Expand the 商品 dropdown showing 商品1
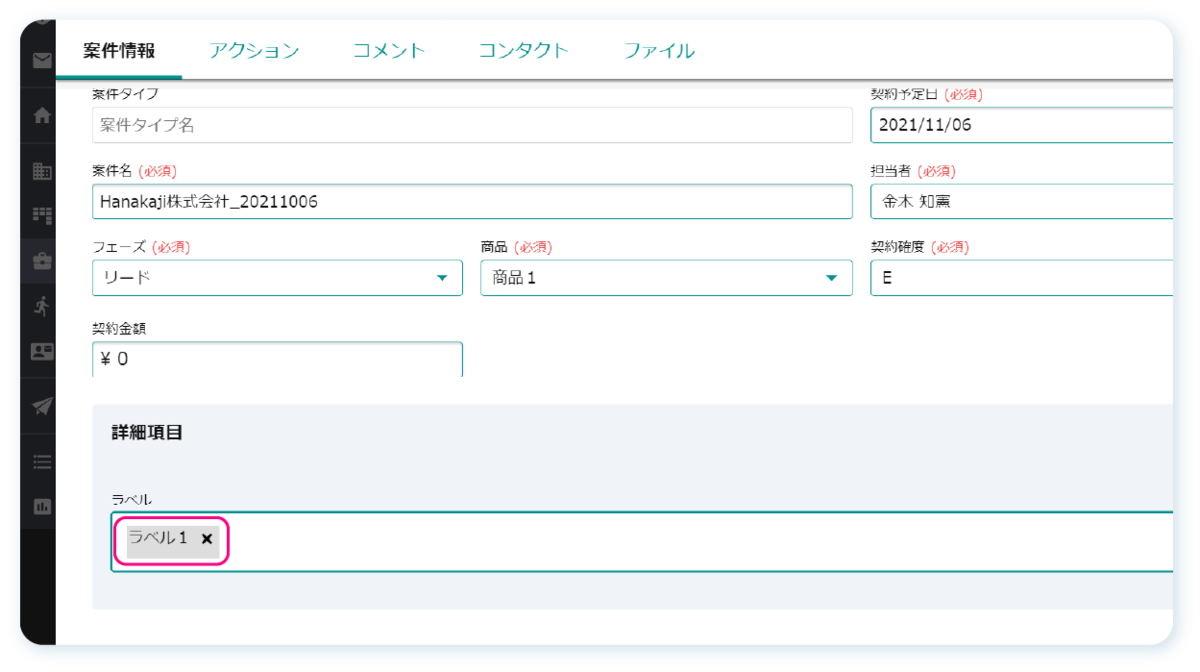The height and width of the screenshot is (672, 1200). click(666, 278)
